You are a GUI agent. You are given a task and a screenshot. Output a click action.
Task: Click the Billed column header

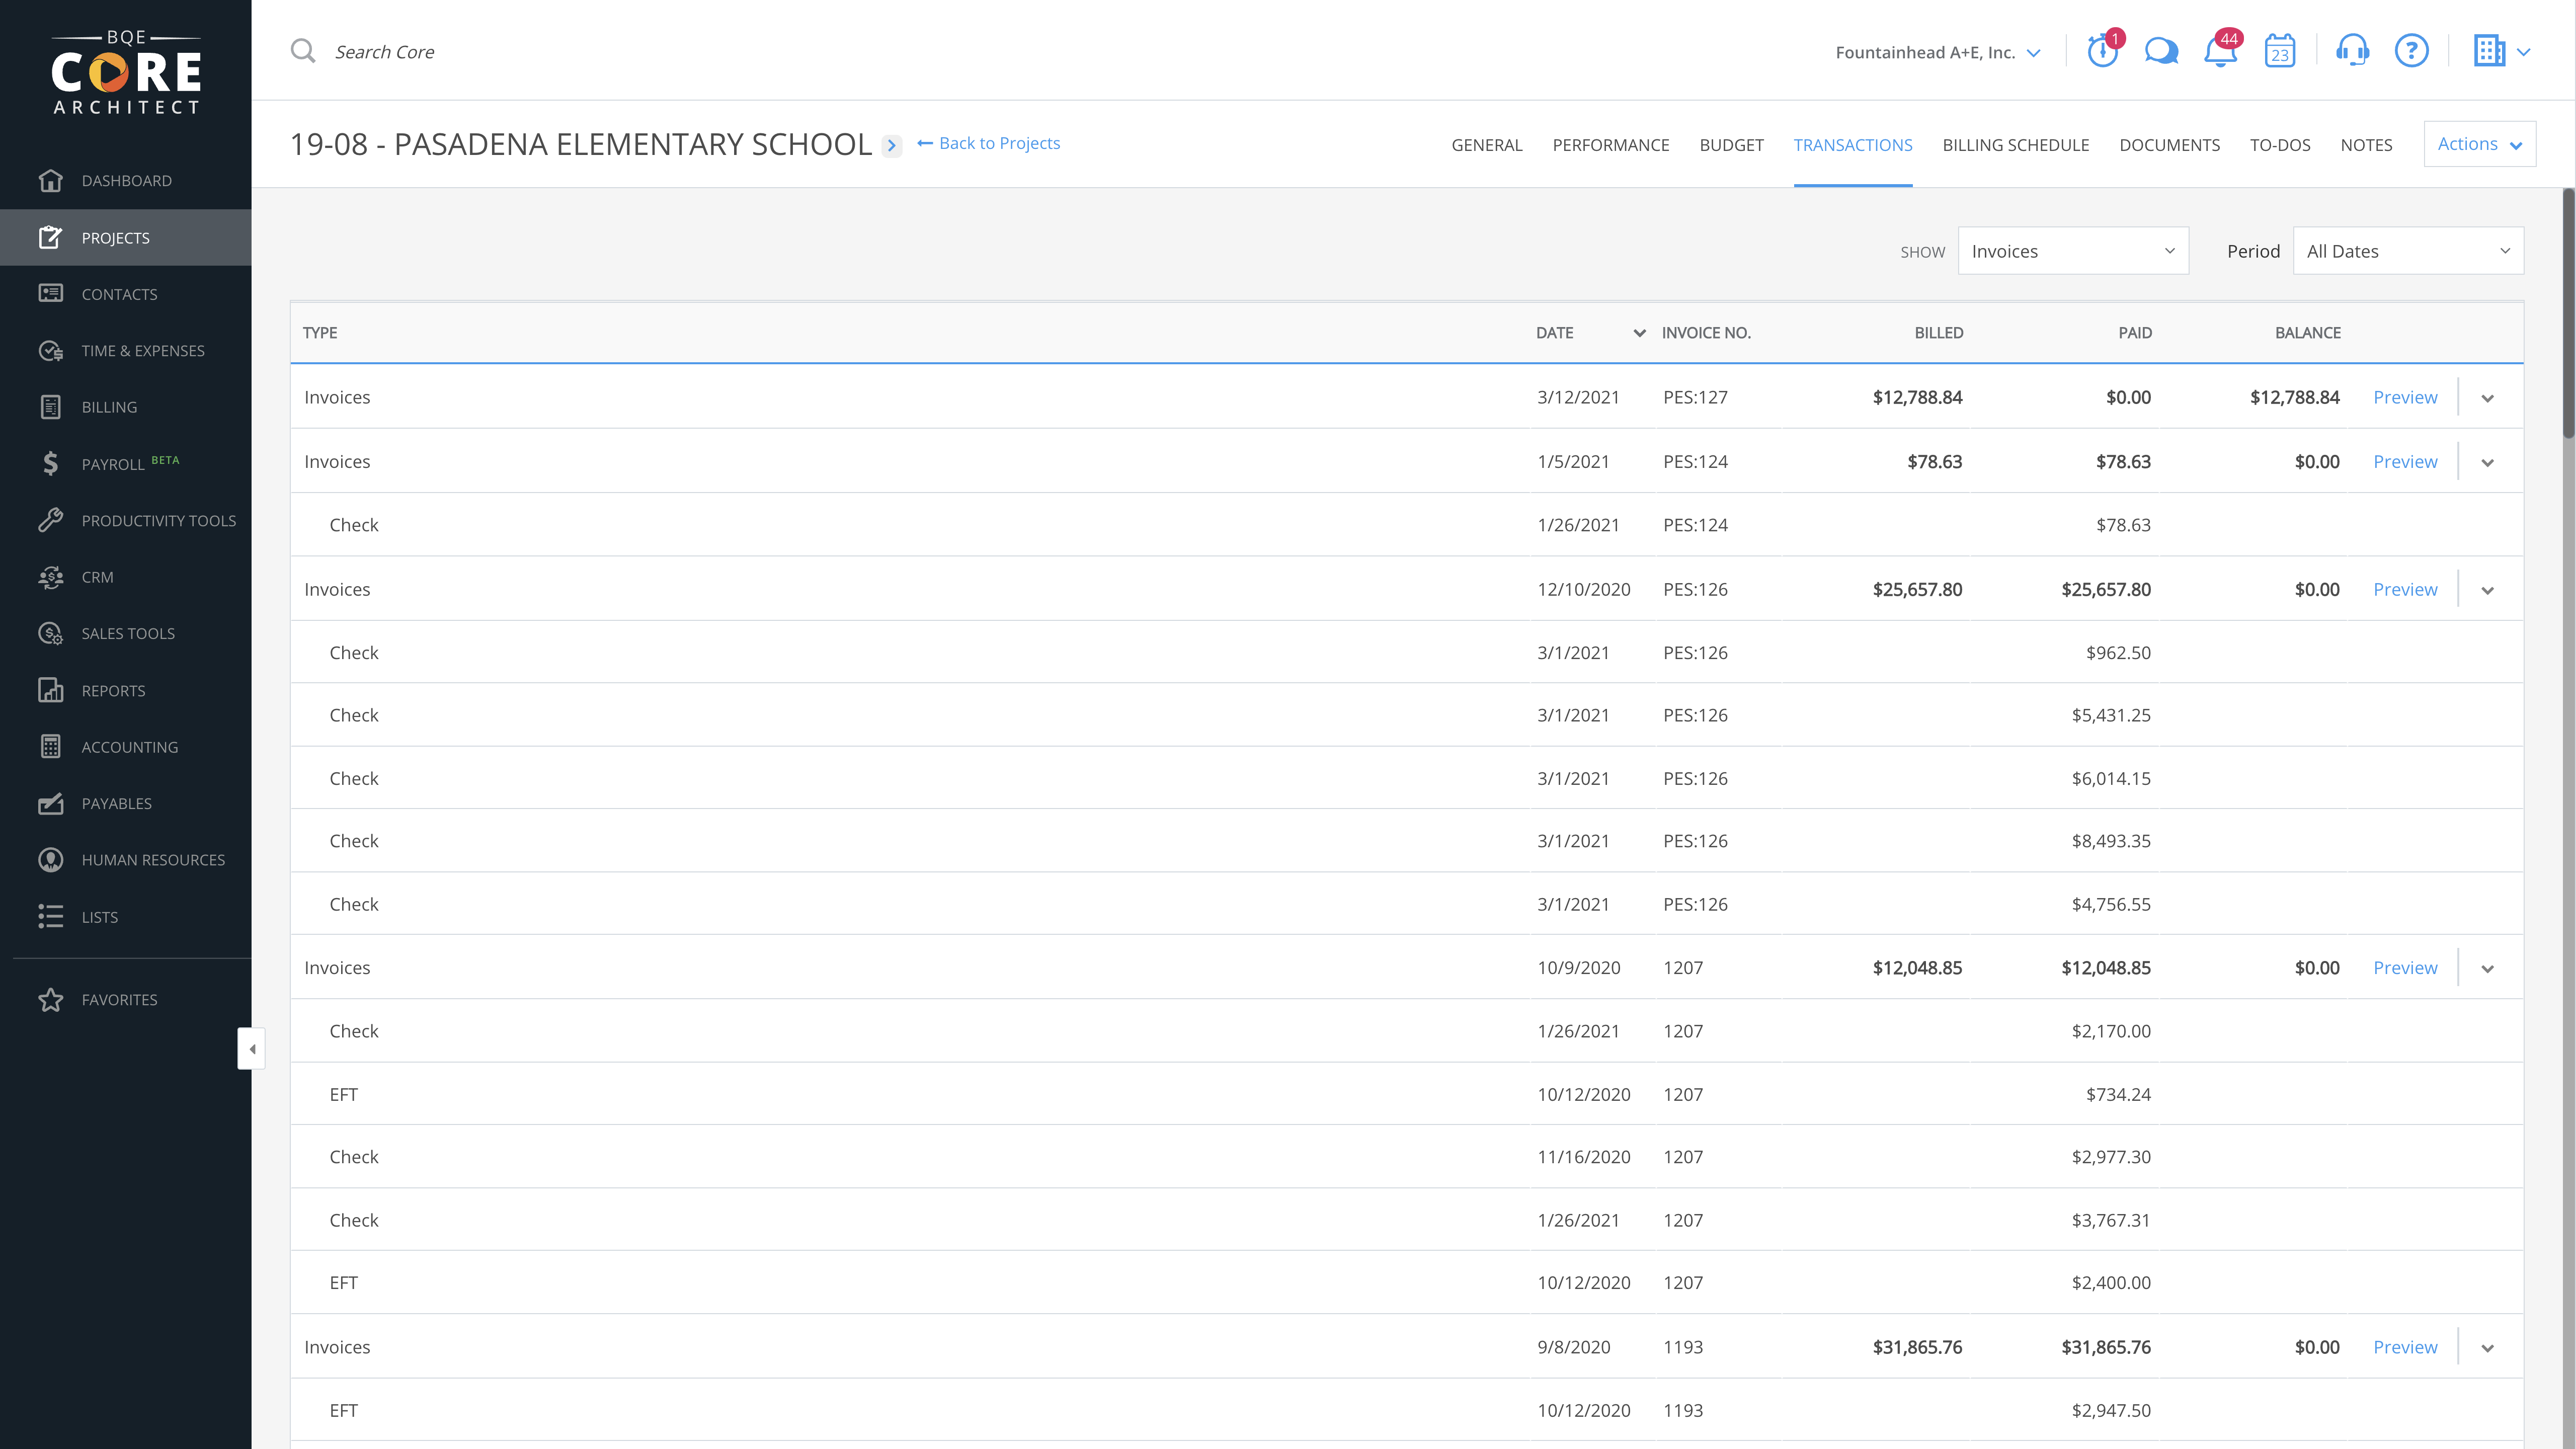(x=1938, y=332)
